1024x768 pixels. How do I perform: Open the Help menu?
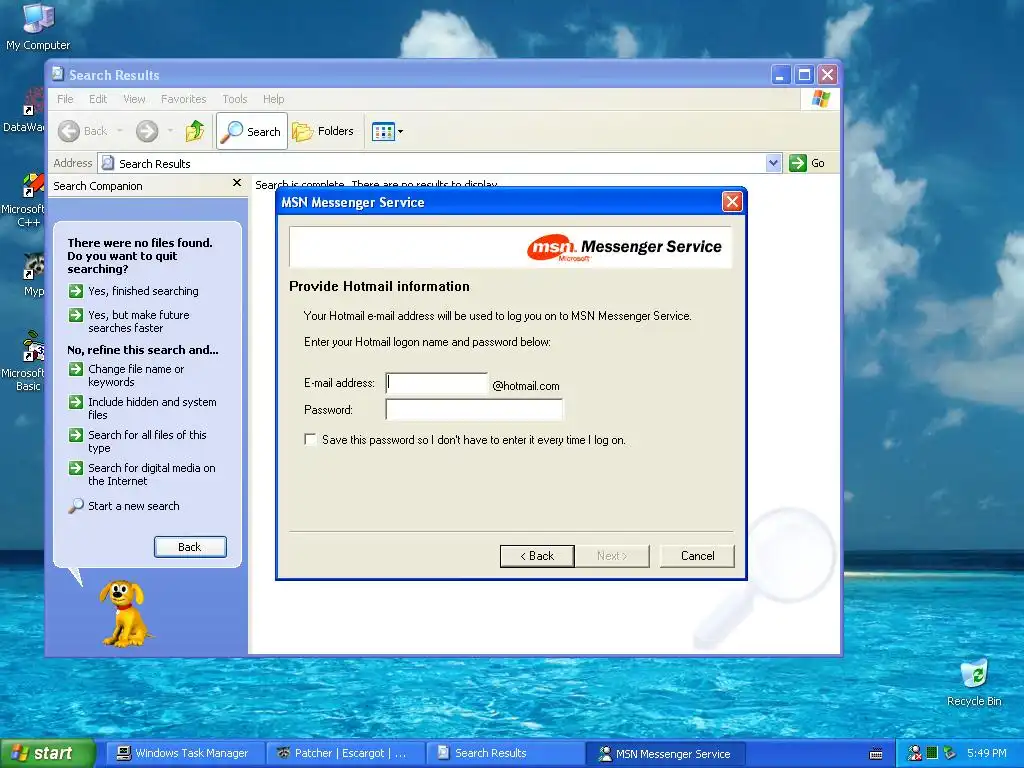[x=274, y=99]
